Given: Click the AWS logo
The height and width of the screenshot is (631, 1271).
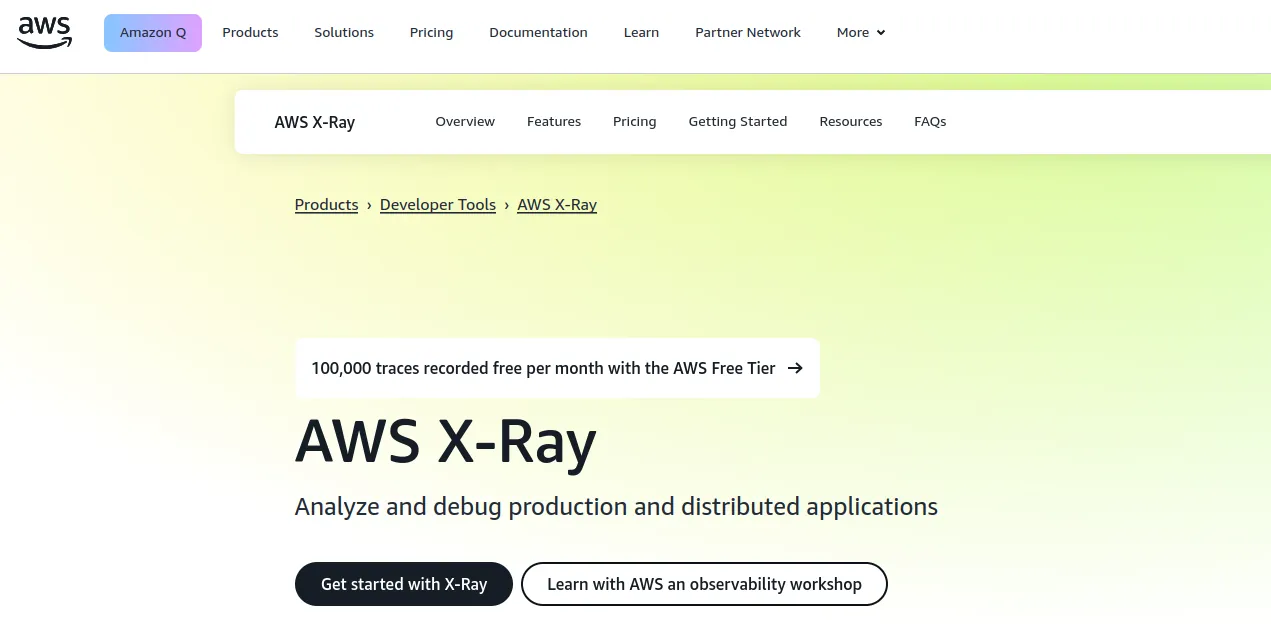Looking at the screenshot, I should 44,32.
